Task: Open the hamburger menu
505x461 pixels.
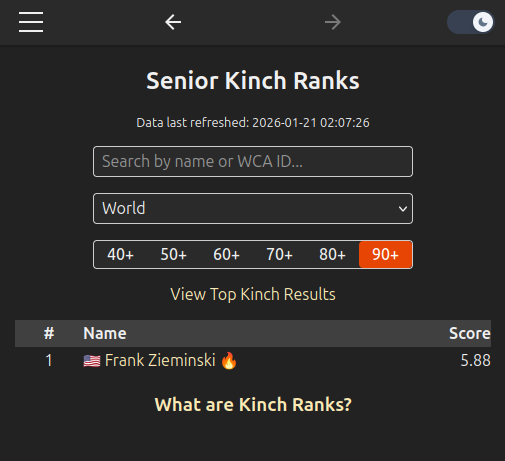Action: (x=31, y=22)
